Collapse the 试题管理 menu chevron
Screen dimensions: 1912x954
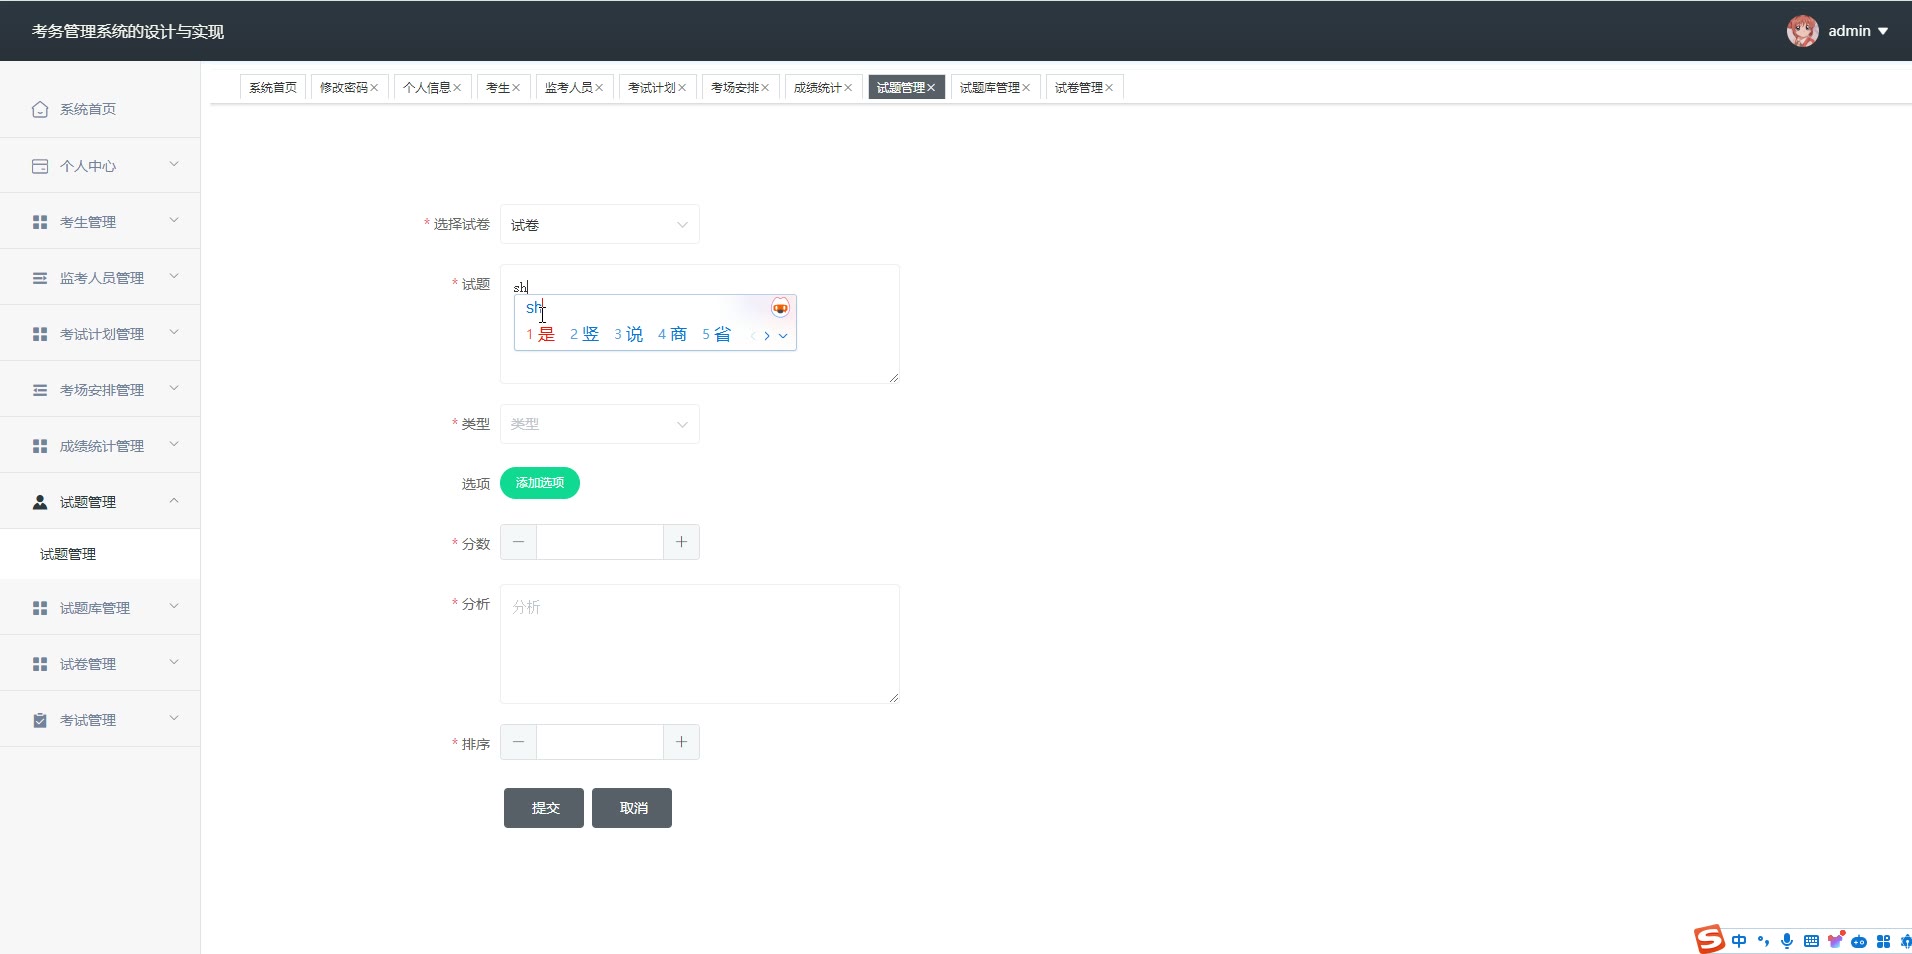pyautogui.click(x=174, y=500)
